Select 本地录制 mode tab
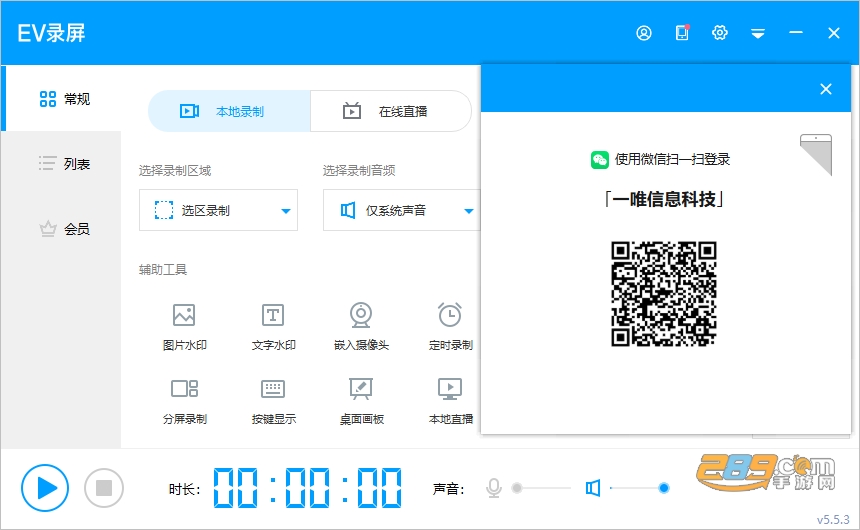860x530 pixels. (x=229, y=111)
